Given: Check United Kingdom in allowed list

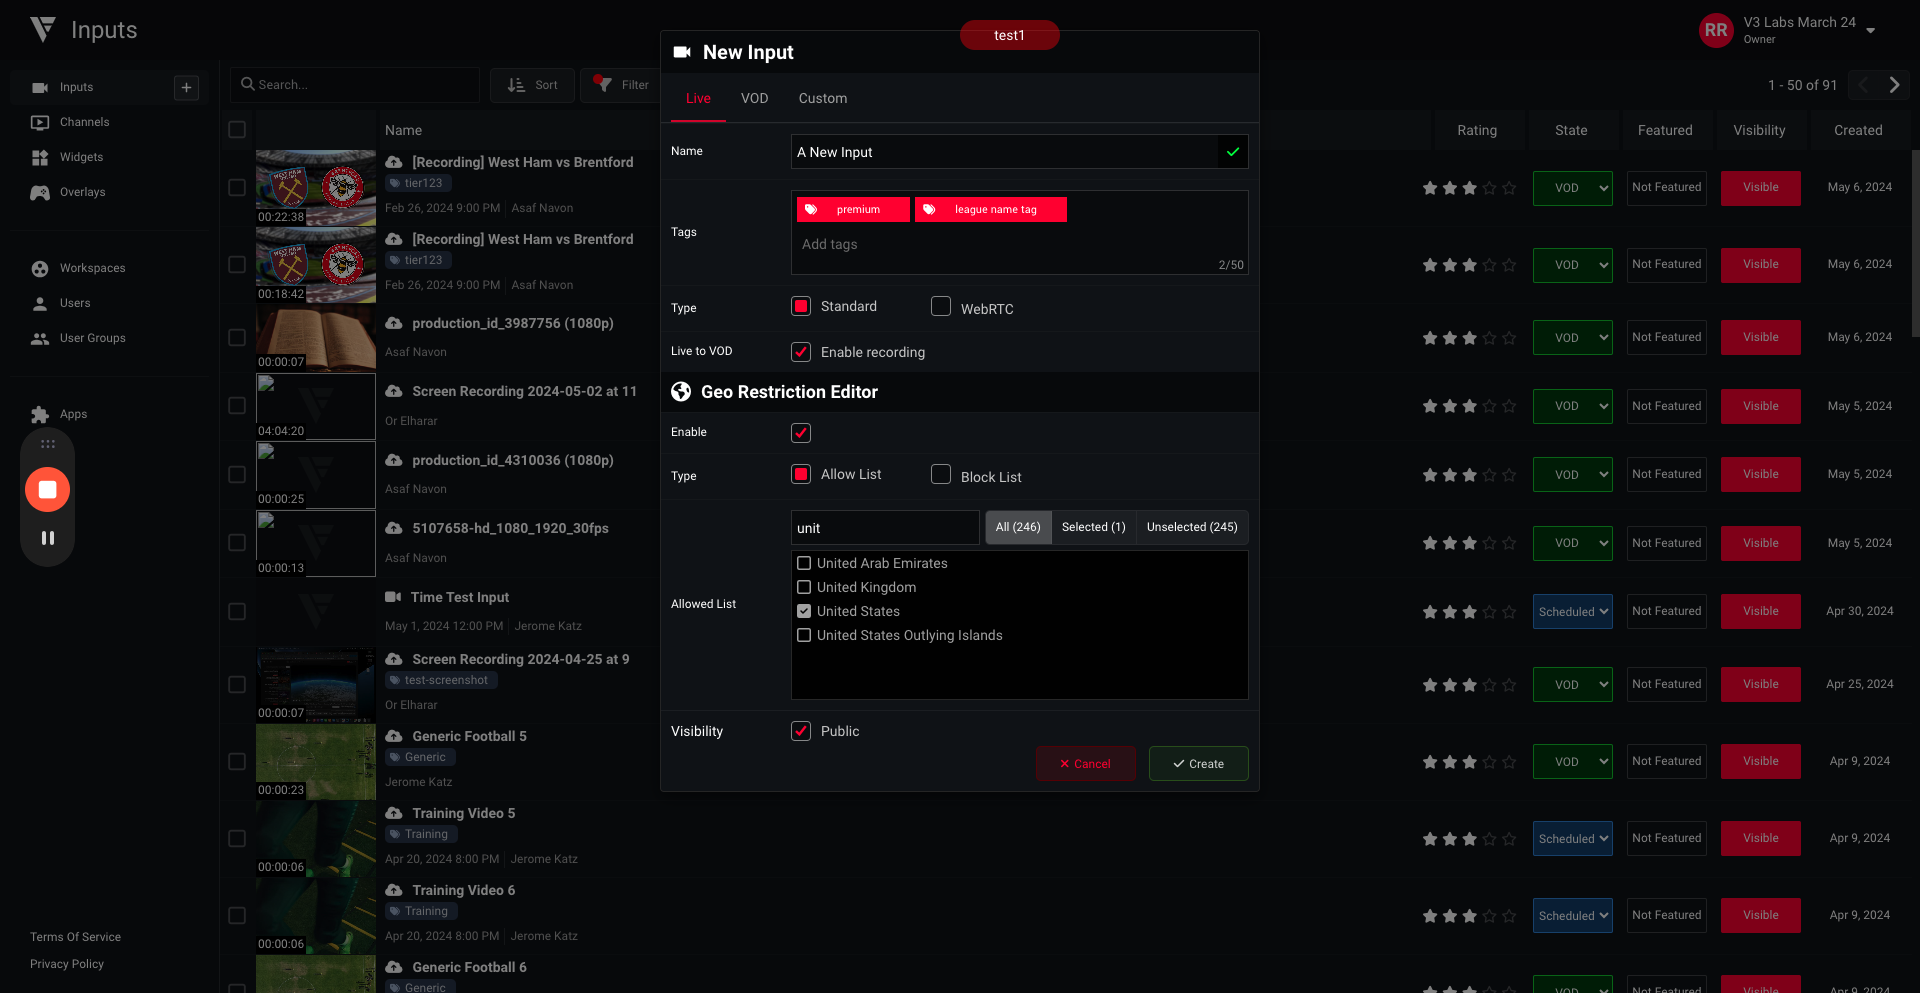Looking at the screenshot, I should point(804,587).
